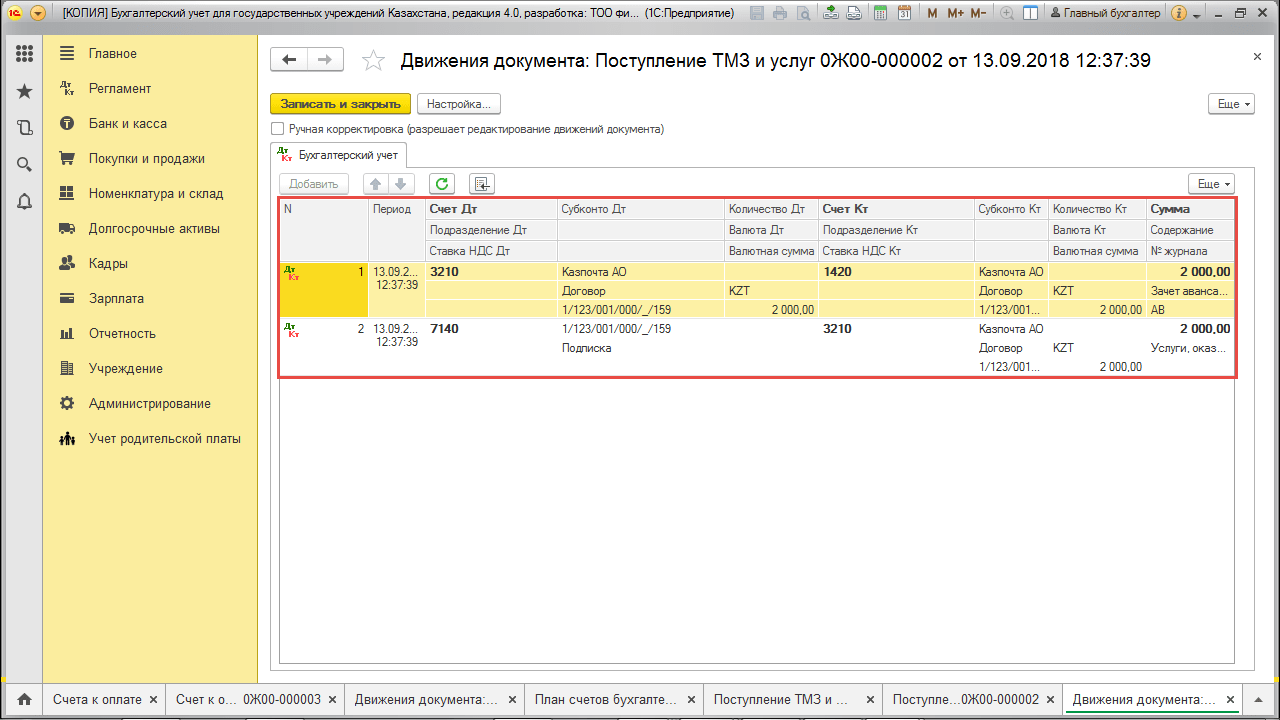
Task: Refresh the movements table
Action: 442,184
